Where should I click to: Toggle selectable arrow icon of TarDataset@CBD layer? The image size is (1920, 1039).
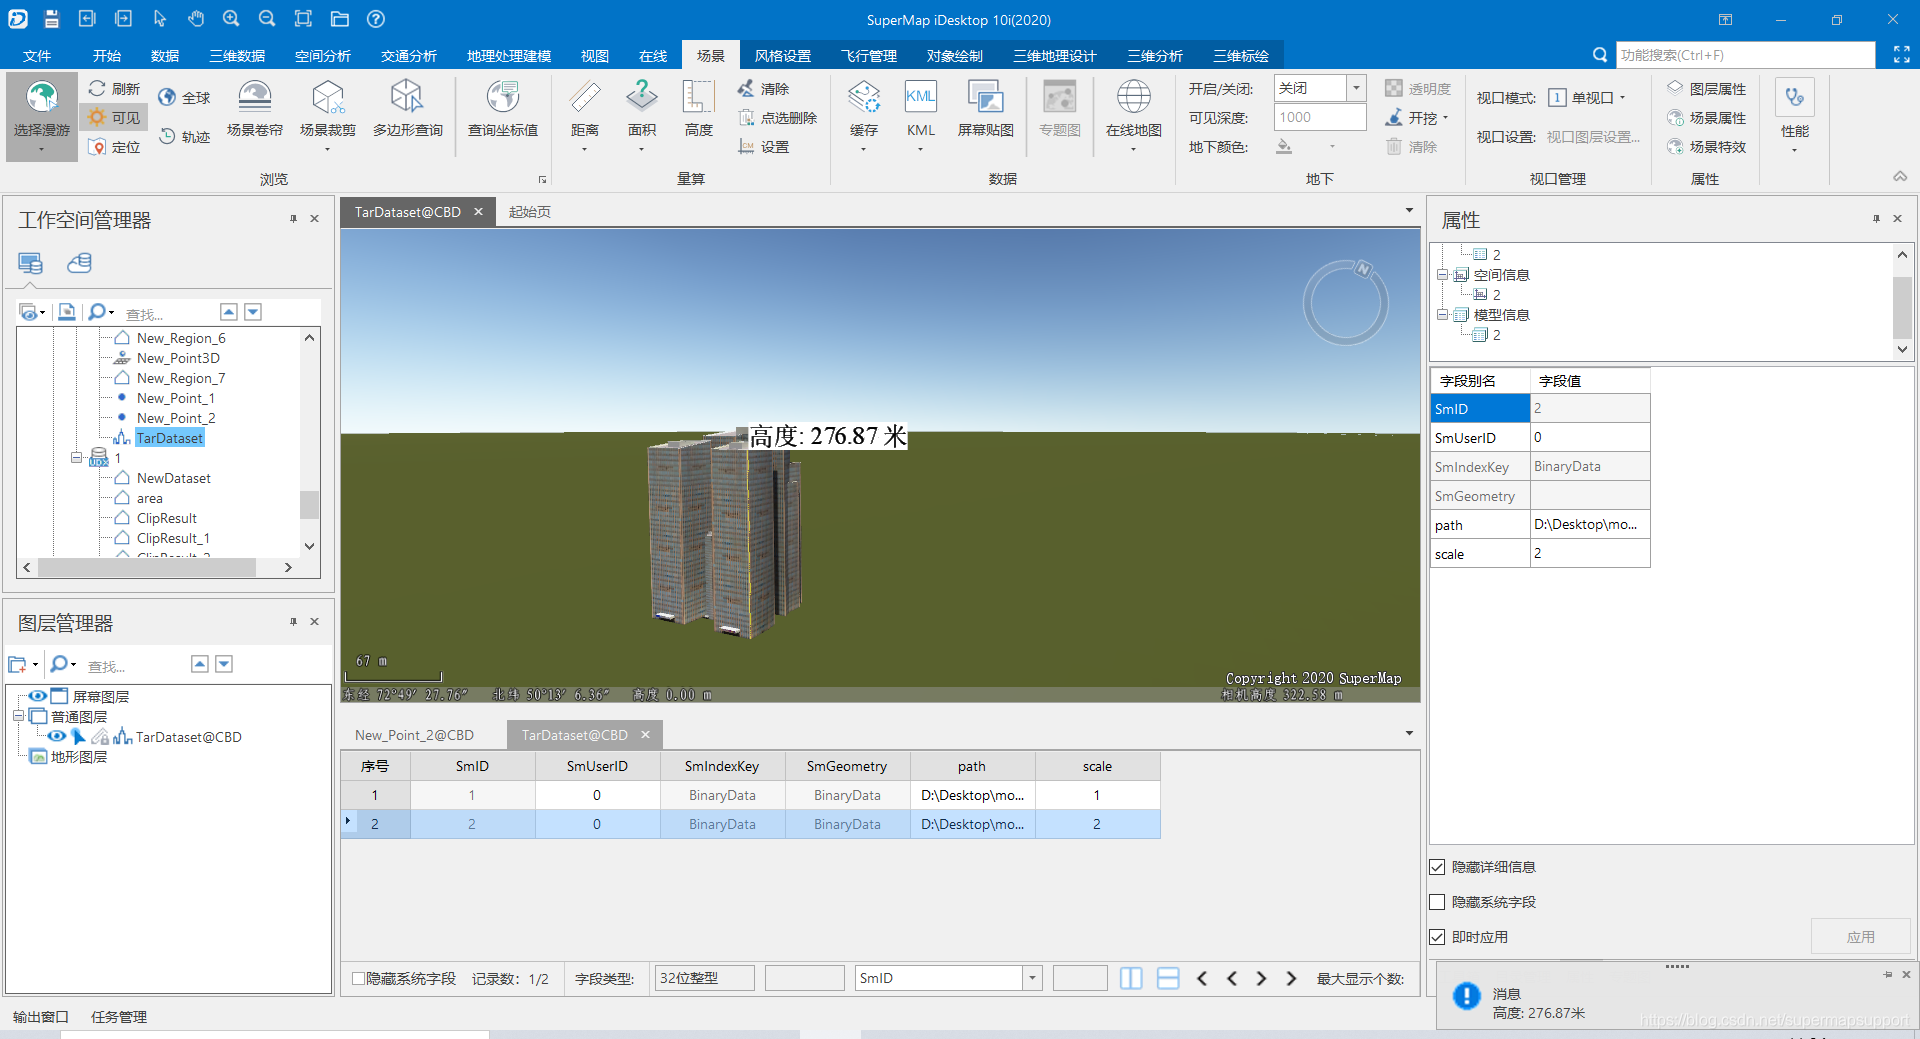(x=78, y=736)
